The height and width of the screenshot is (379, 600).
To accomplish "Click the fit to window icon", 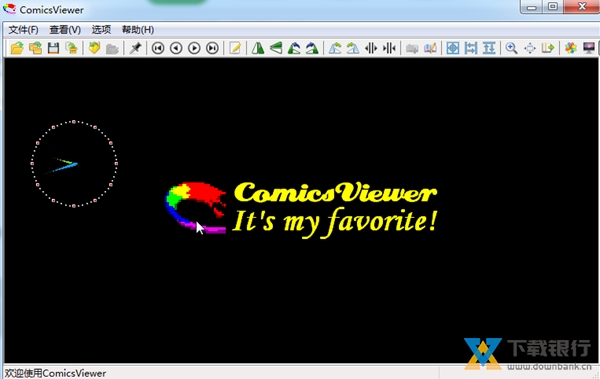I will 453,48.
